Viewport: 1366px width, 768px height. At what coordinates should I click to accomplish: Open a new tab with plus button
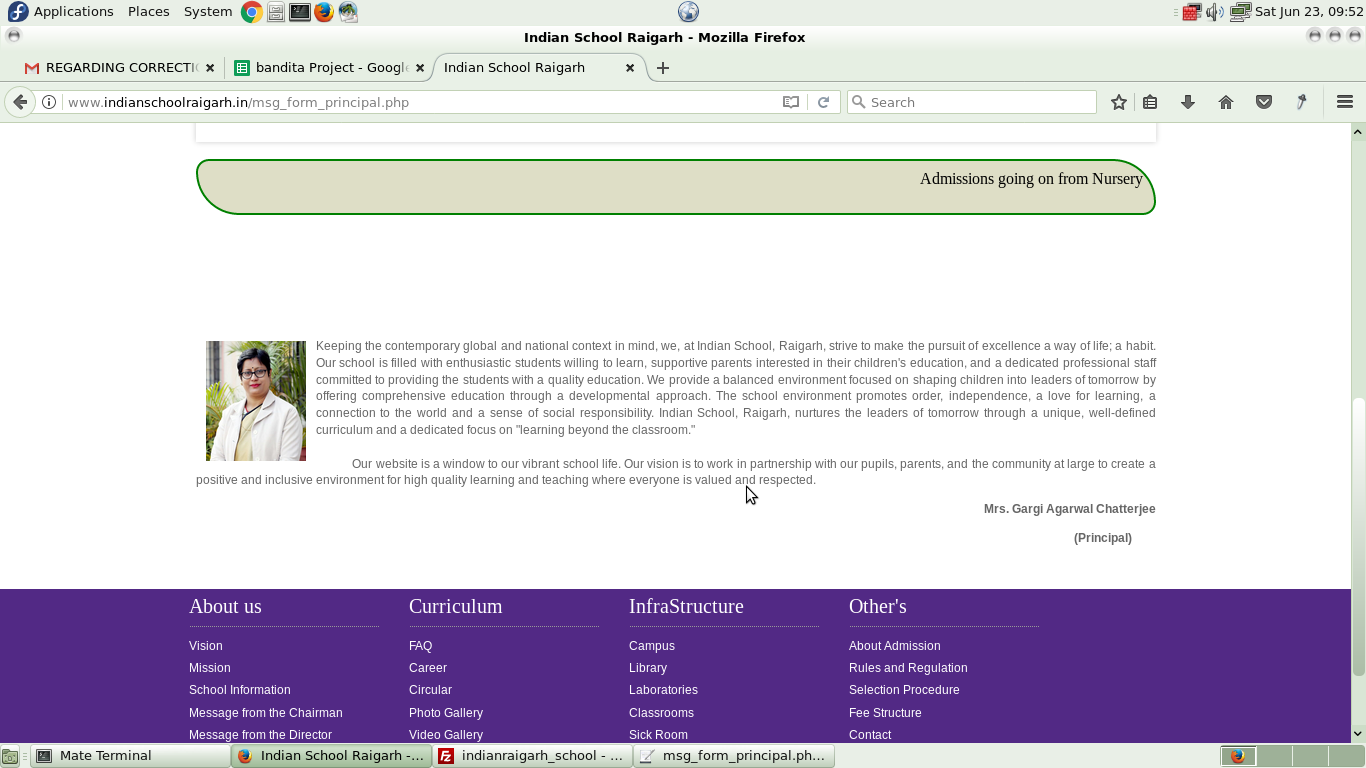pyautogui.click(x=662, y=68)
